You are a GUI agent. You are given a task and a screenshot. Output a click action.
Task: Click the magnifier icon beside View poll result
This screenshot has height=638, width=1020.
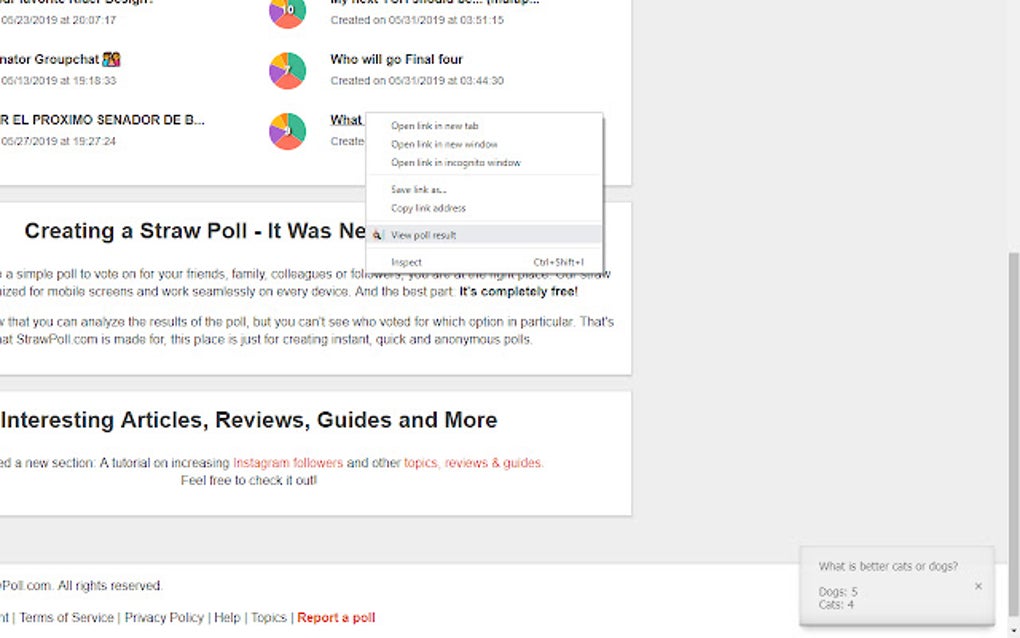(x=378, y=234)
